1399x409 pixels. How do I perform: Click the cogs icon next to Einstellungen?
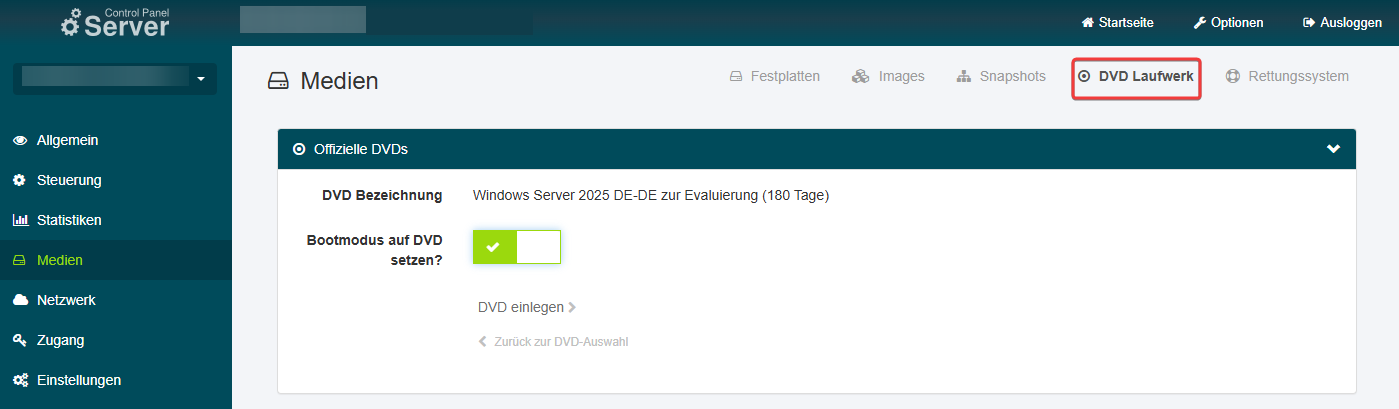20,380
